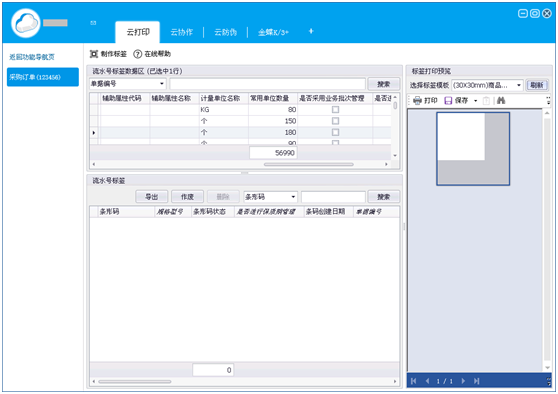Click preview pane vertical scrollbar
The image size is (558, 394).
click(x=547, y=240)
